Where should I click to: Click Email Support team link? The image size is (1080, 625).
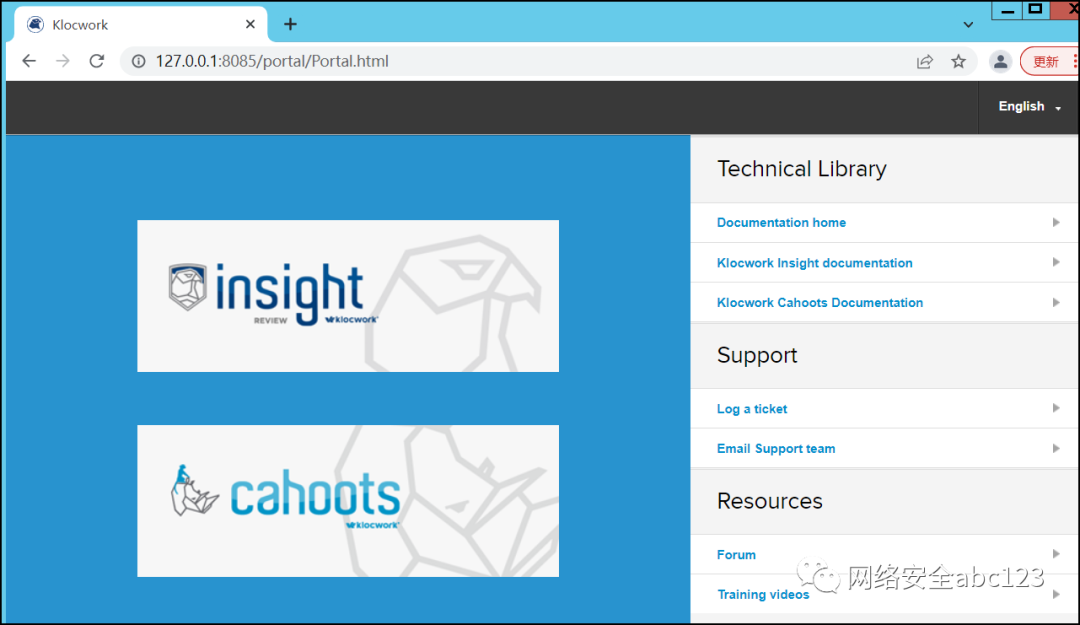(x=776, y=449)
